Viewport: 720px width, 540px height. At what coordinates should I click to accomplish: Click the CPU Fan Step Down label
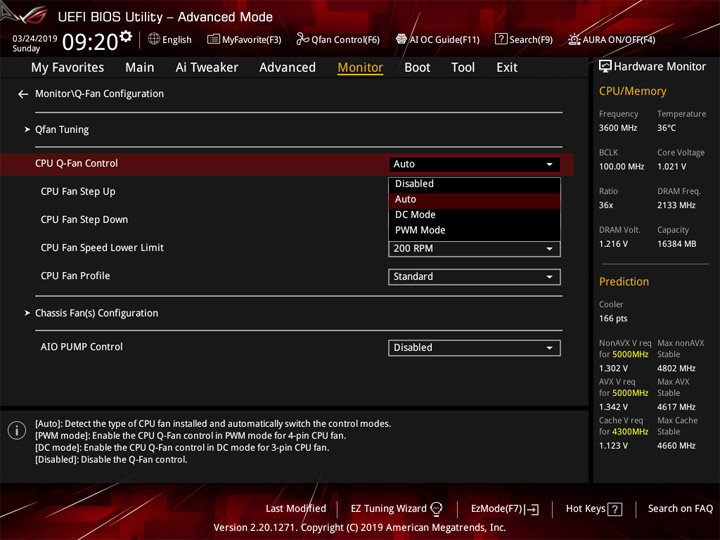[x=84, y=219]
